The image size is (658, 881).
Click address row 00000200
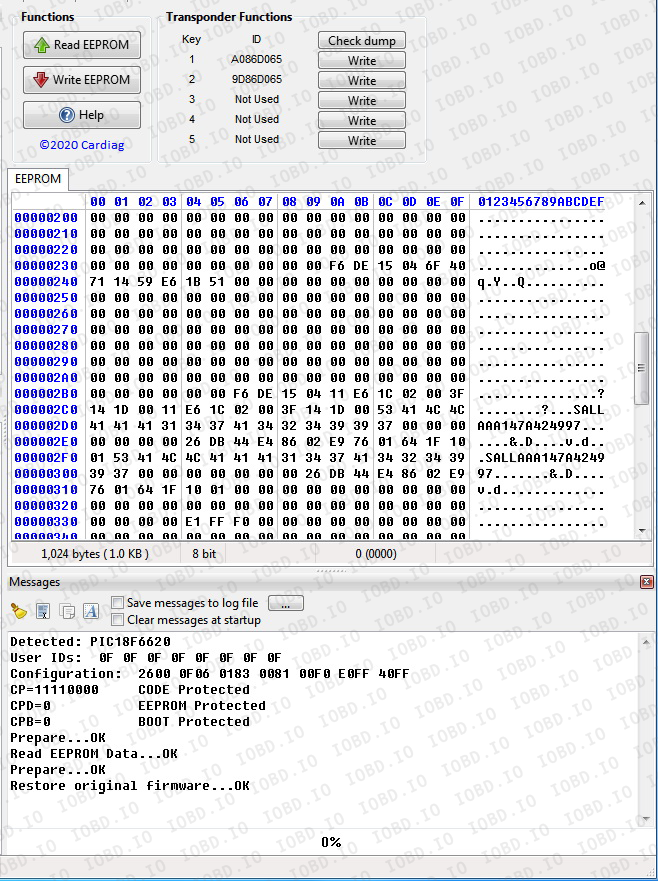(x=46, y=217)
